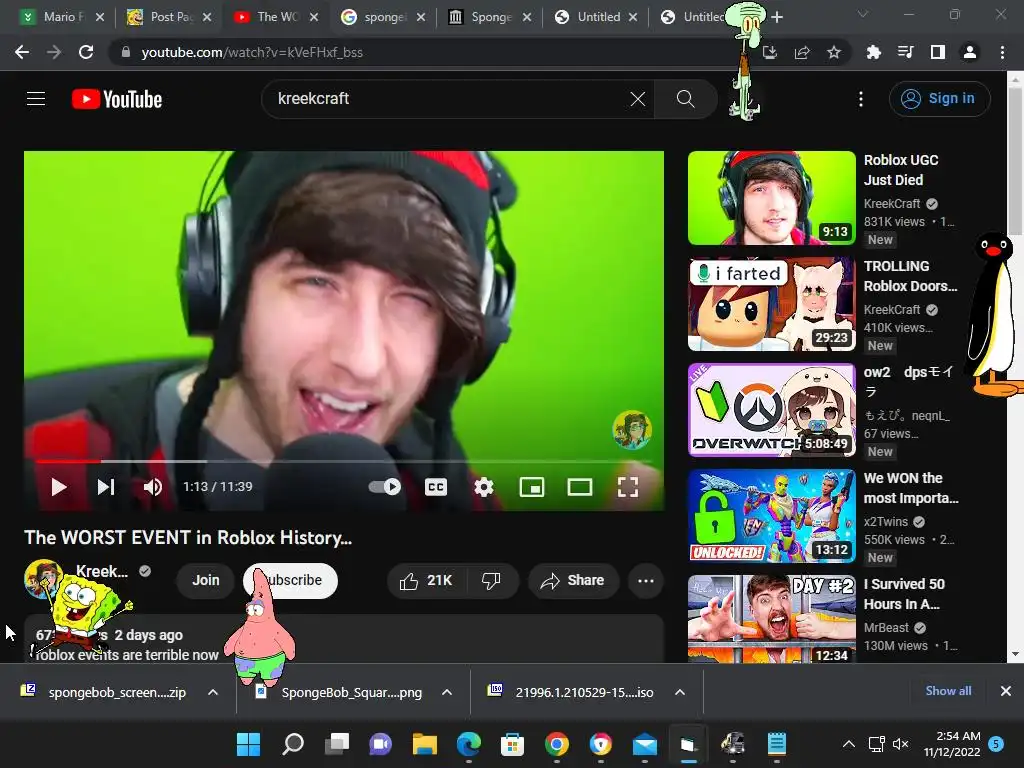Open the YouTube guide hamburger menu

click(36, 99)
